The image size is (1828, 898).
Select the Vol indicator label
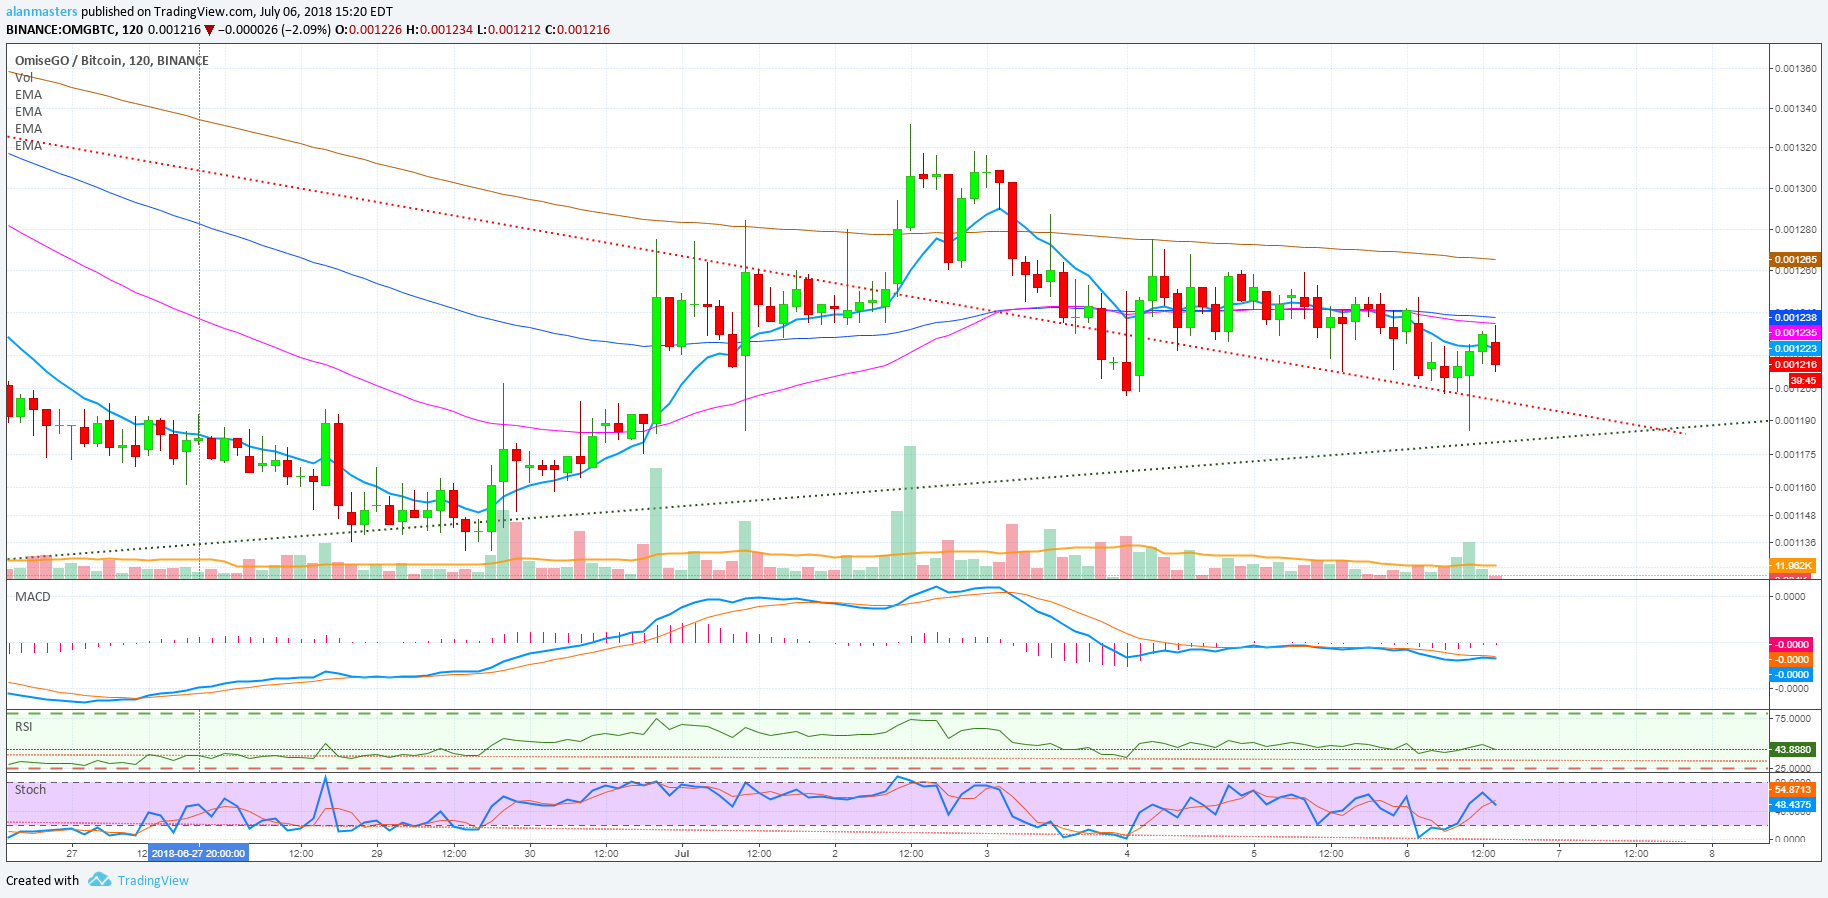pyautogui.click(x=24, y=77)
